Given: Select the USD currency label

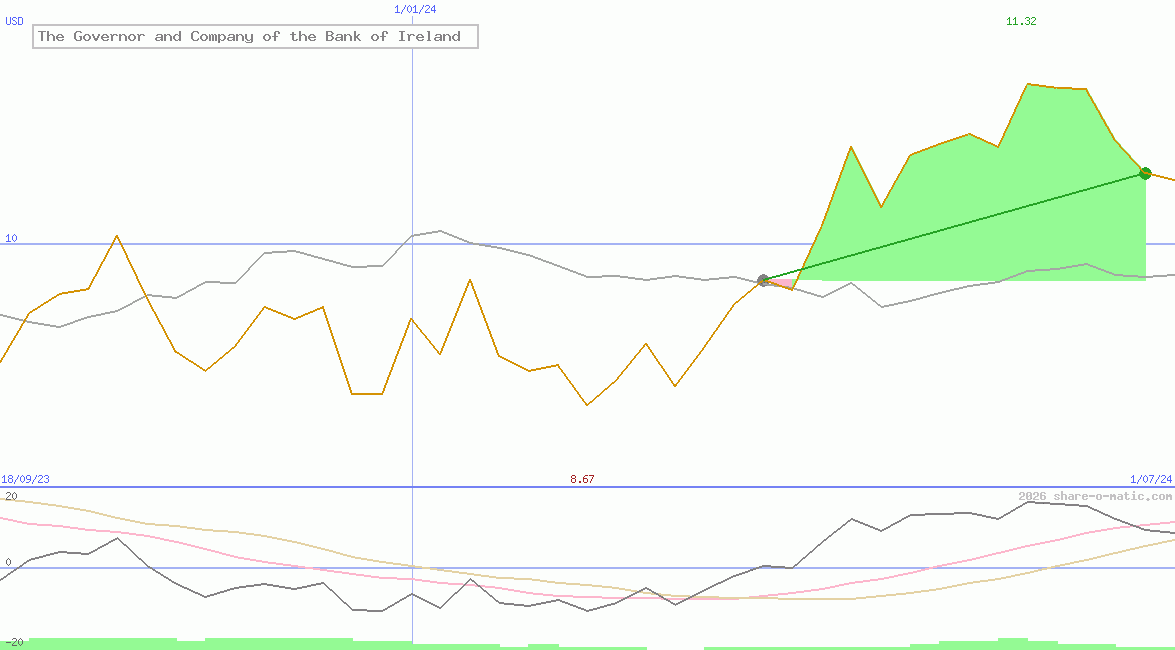Looking at the screenshot, I should coord(14,21).
